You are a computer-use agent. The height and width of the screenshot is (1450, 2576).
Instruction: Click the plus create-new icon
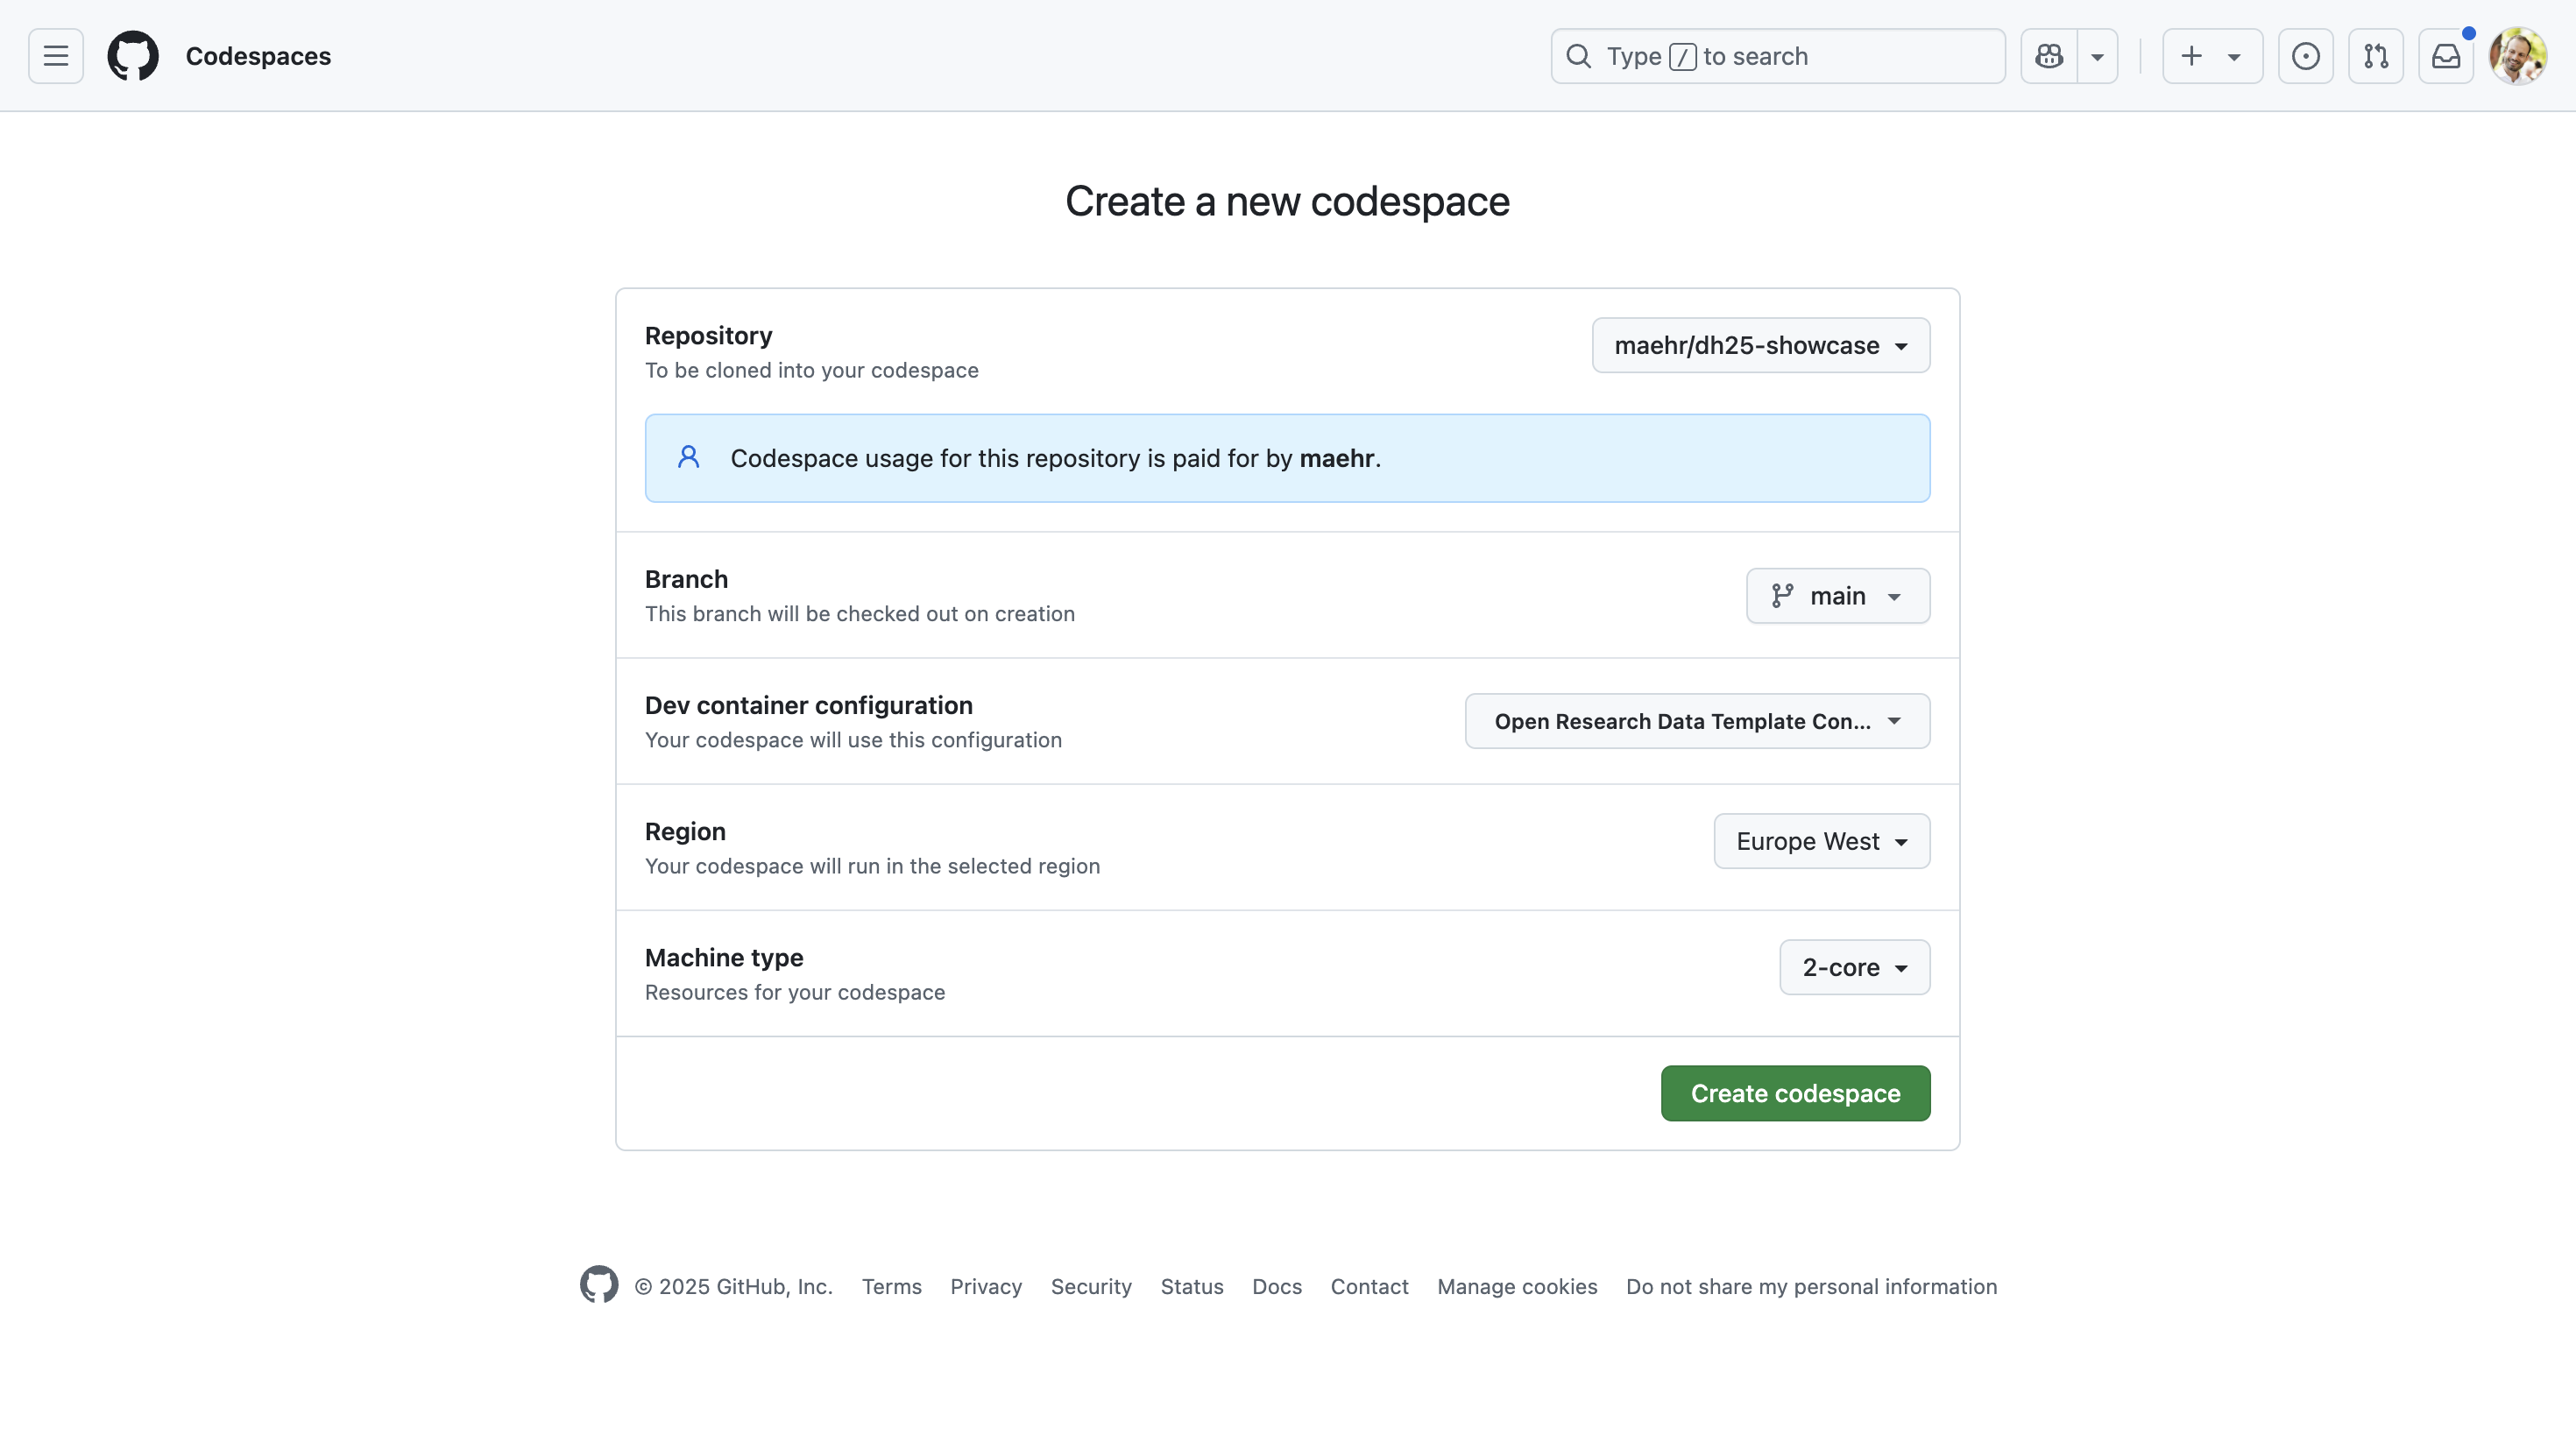(2192, 56)
